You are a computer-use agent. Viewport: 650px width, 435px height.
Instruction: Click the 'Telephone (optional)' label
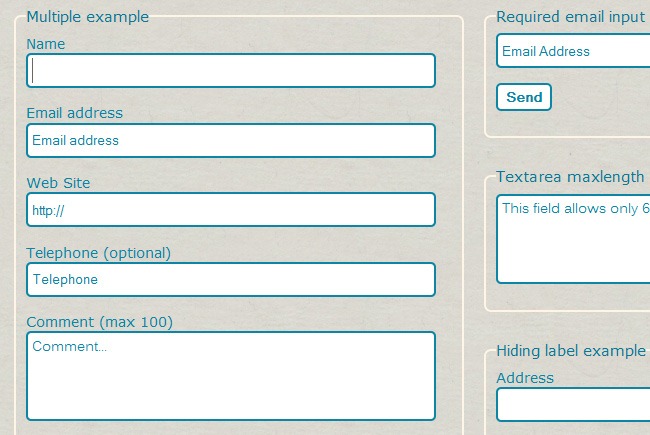[x=99, y=253]
